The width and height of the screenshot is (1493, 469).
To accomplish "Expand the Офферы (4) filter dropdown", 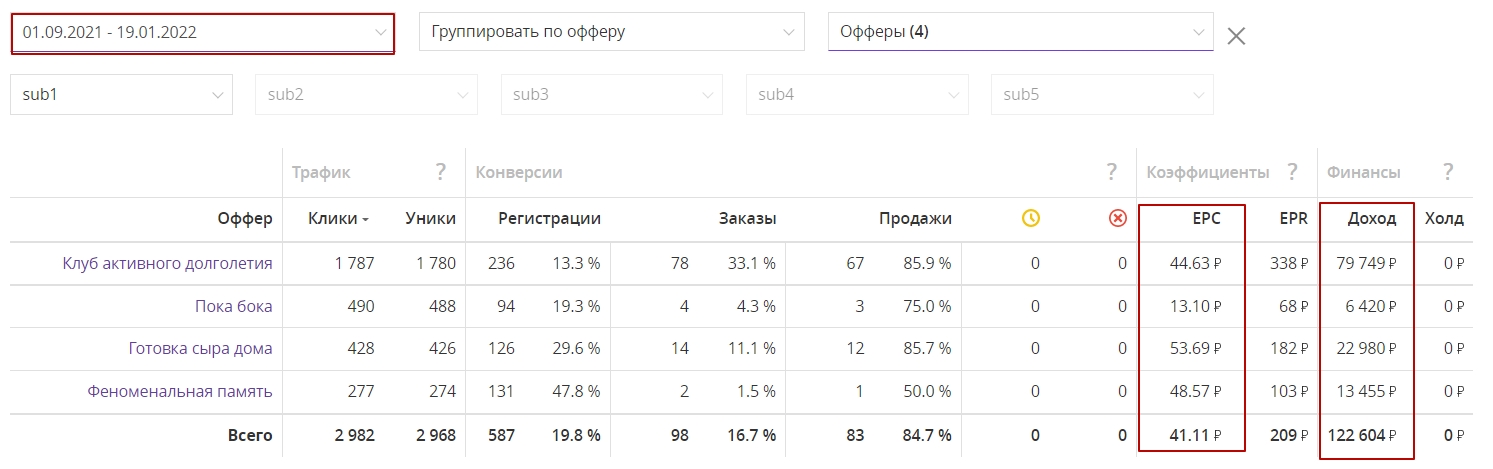I will coord(1020,32).
